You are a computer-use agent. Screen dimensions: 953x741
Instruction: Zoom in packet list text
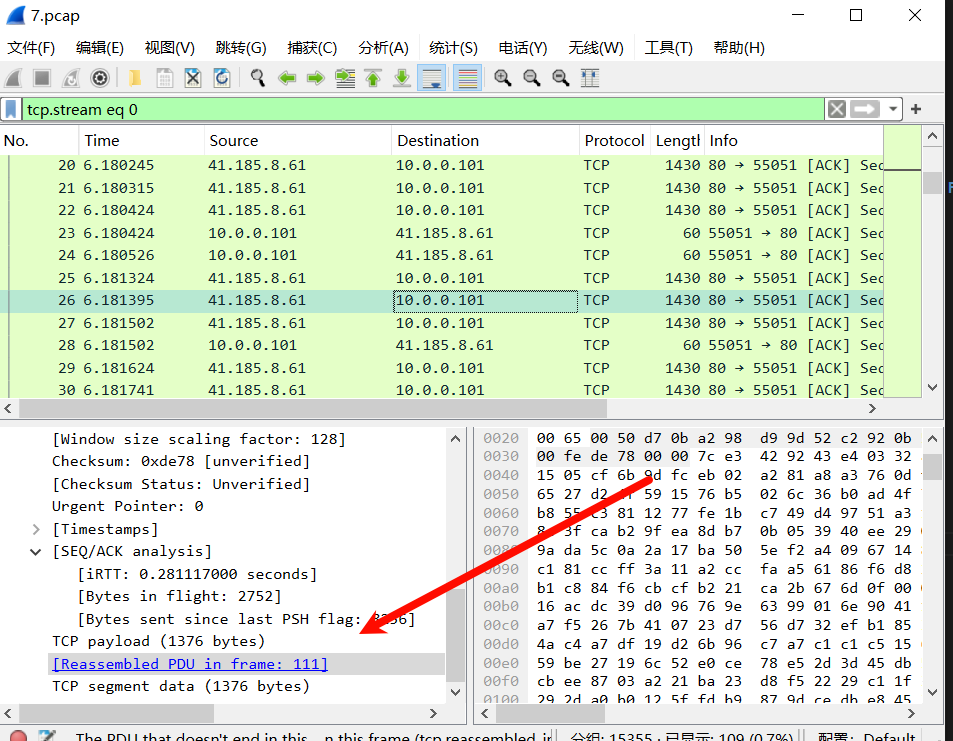point(503,78)
